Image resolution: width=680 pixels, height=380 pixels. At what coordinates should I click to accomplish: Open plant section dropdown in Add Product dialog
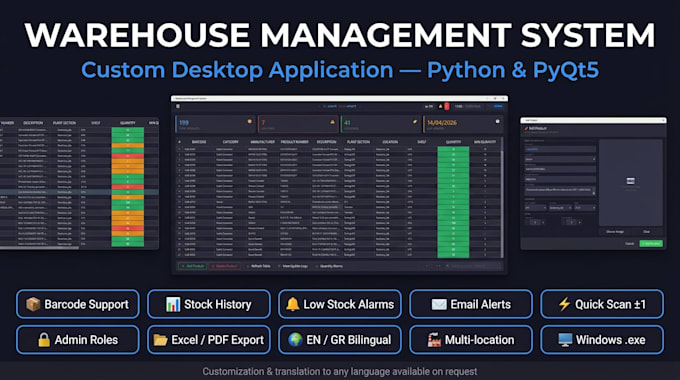click(536, 208)
